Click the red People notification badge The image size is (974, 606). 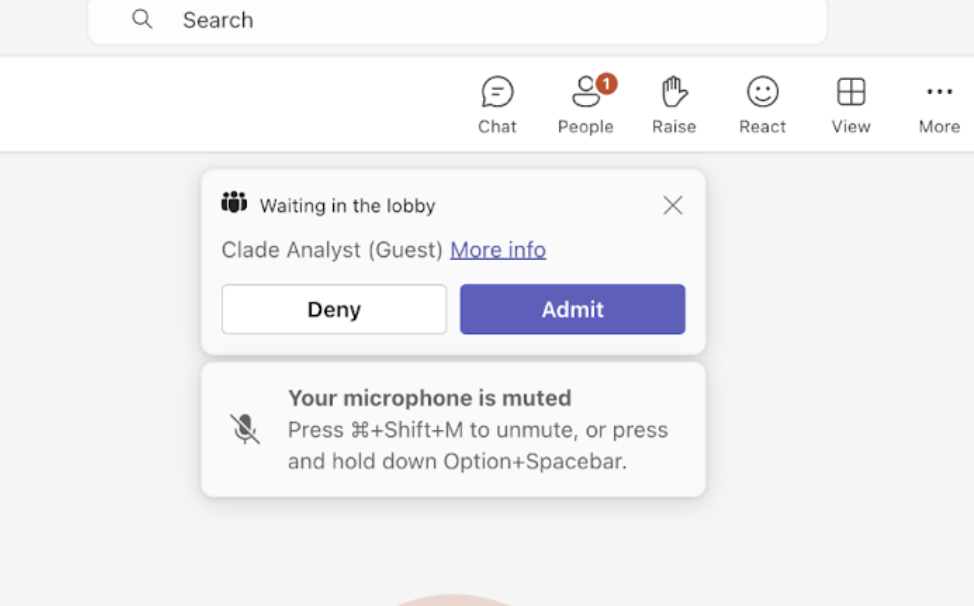coord(606,84)
